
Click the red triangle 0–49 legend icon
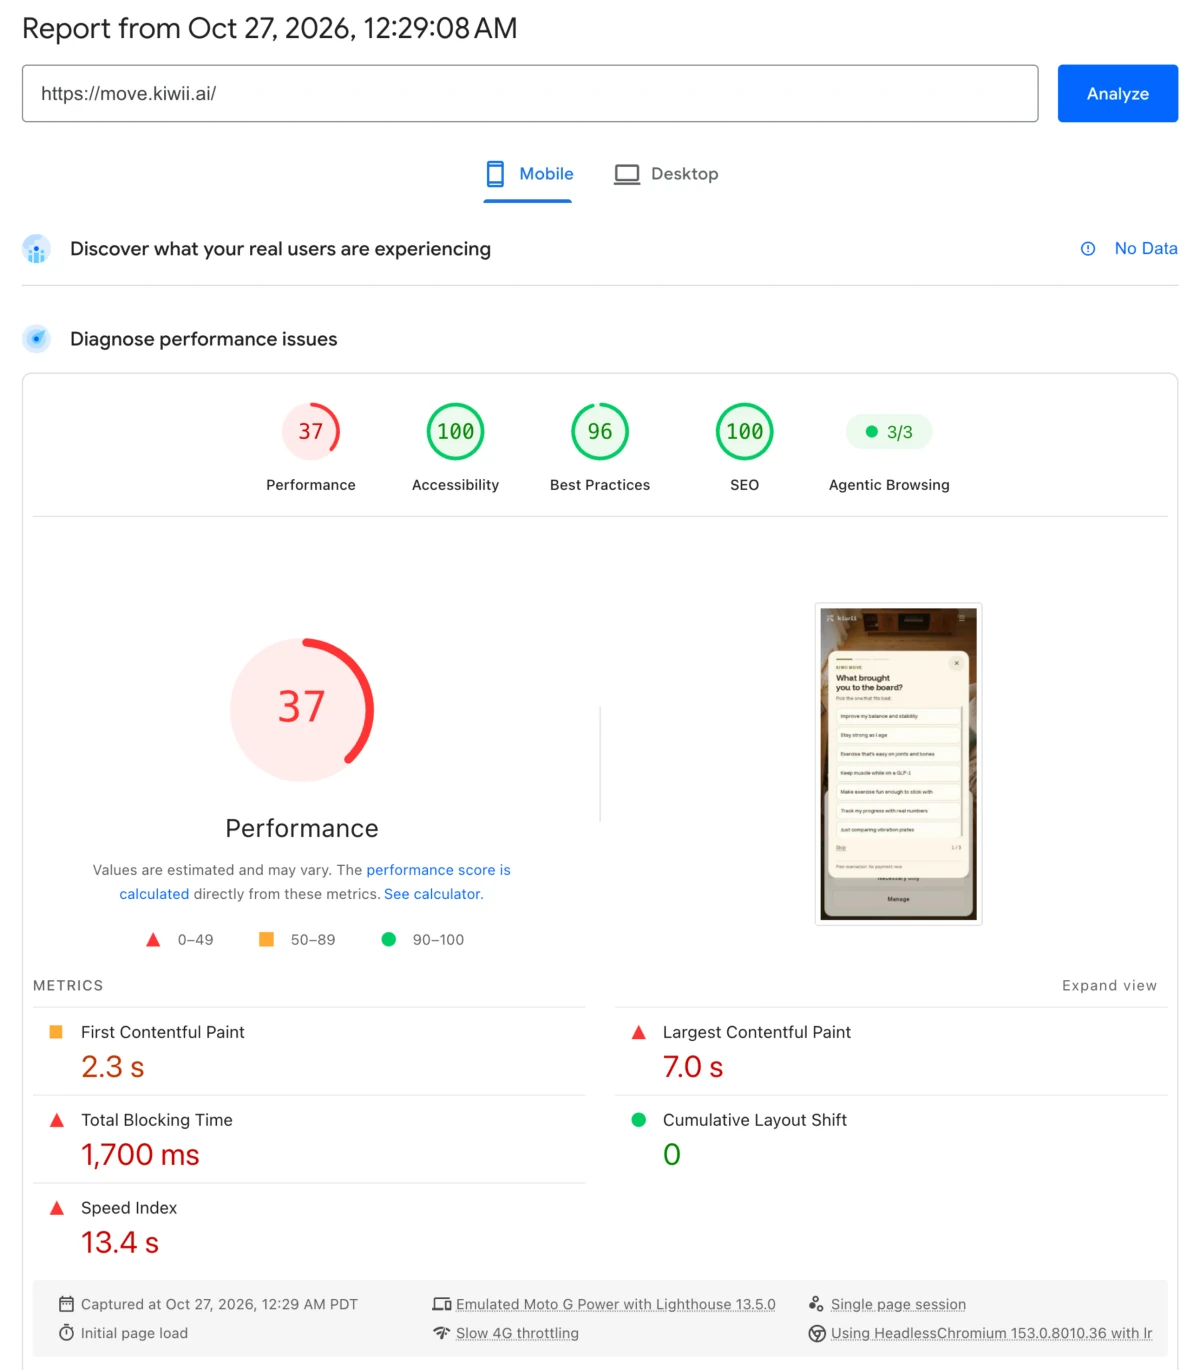click(153, 940)
